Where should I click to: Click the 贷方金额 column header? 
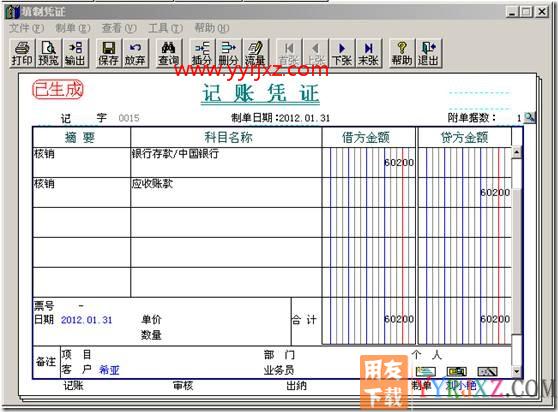464,137
